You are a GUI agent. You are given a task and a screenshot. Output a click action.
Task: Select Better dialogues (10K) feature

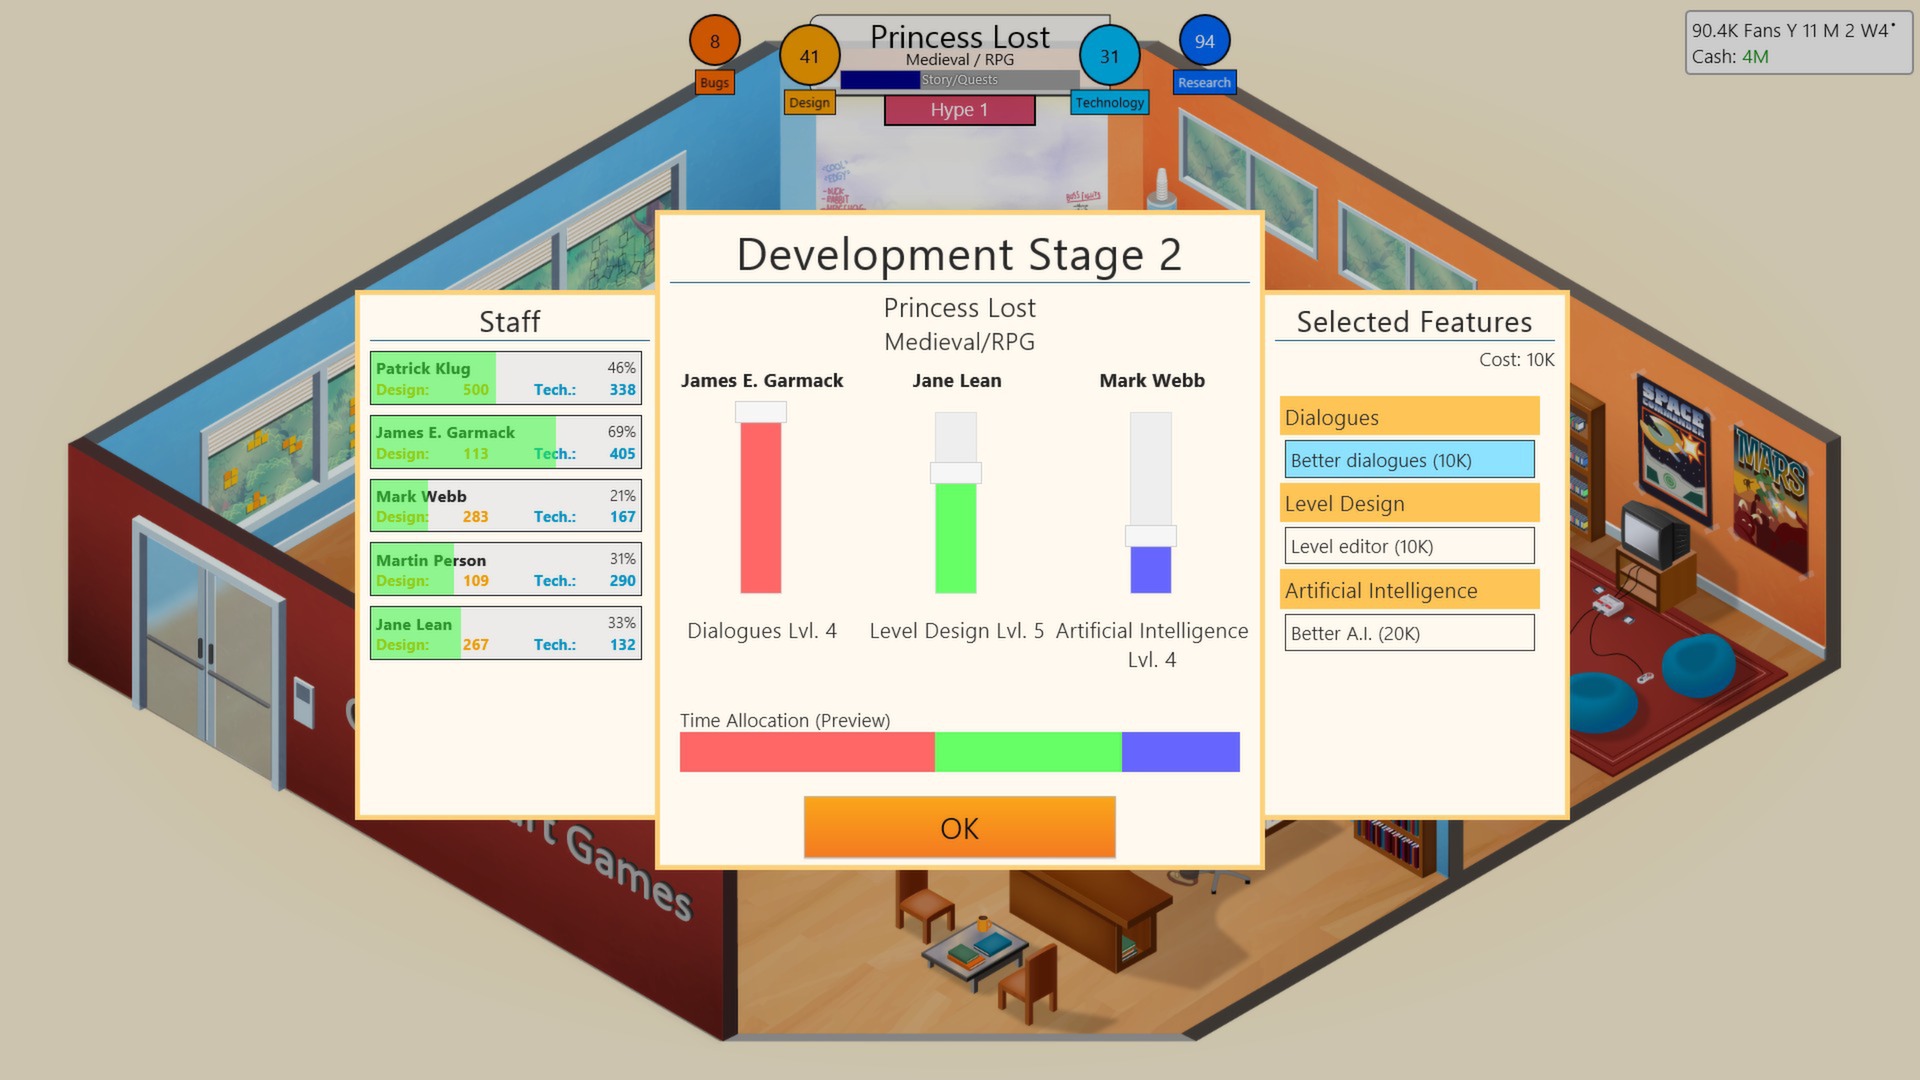1408,459
